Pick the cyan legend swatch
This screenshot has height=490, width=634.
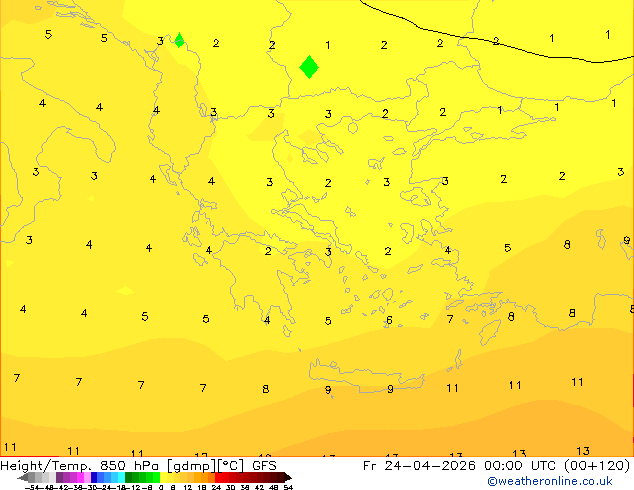[x=121, y=477]
